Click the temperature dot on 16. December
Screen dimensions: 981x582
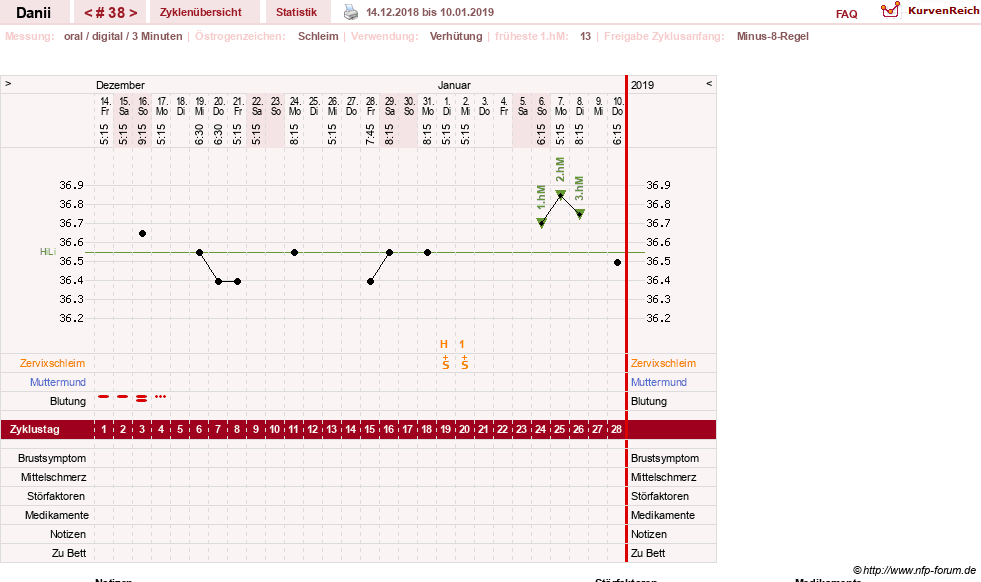pyautogui.click(x=142, y=233)
